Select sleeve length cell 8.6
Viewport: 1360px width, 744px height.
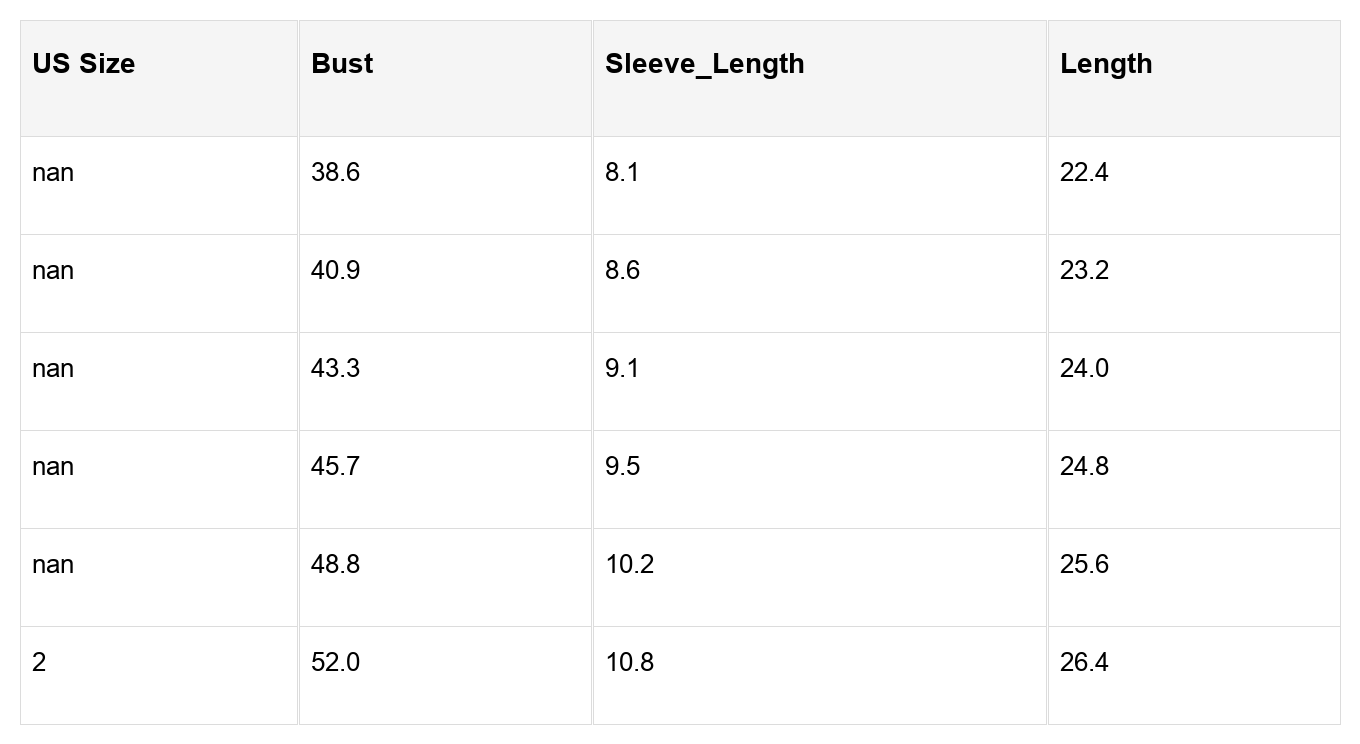(820, 284)
